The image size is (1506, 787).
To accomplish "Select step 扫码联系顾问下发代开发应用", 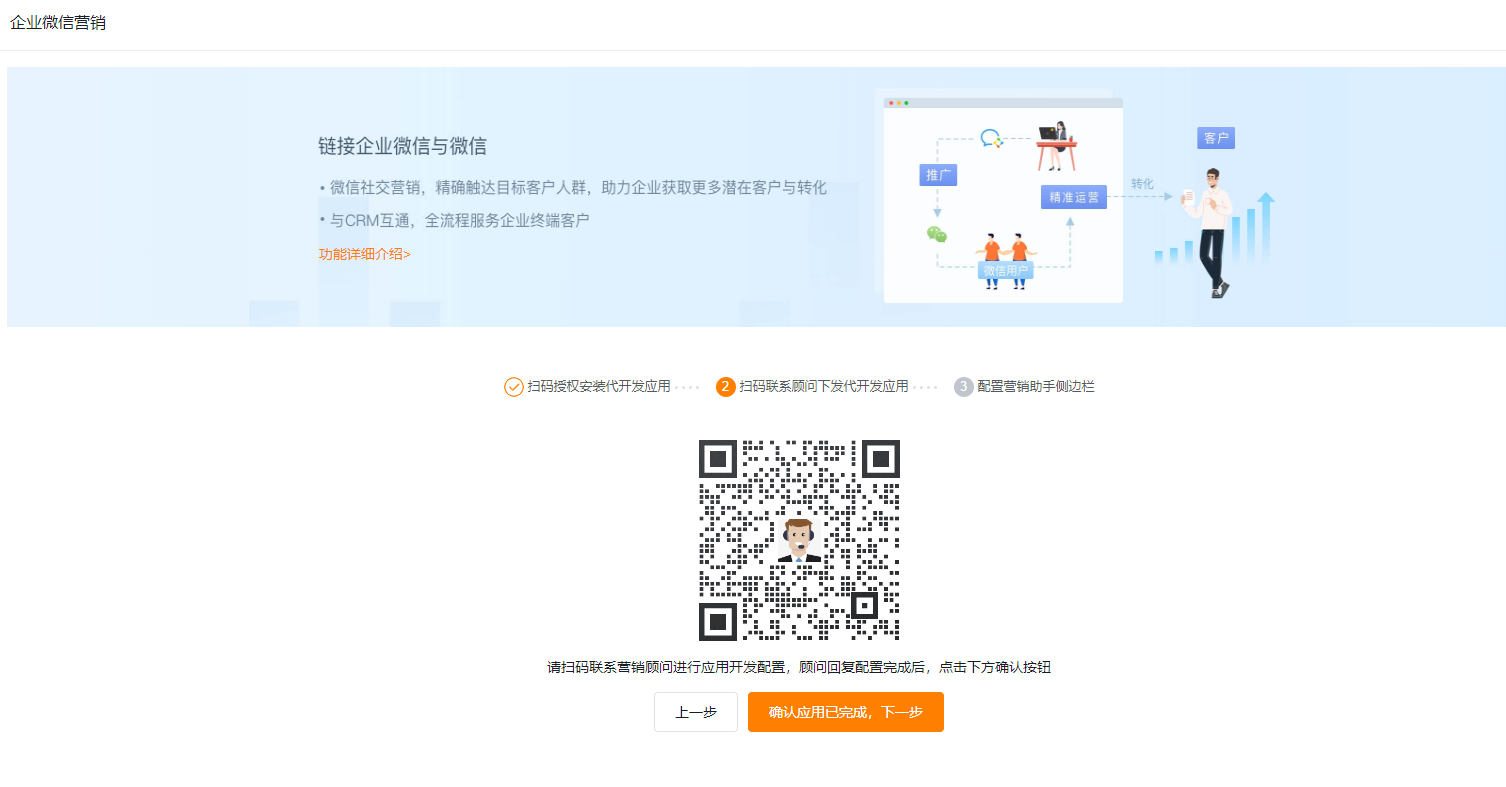I will [823, 386].
